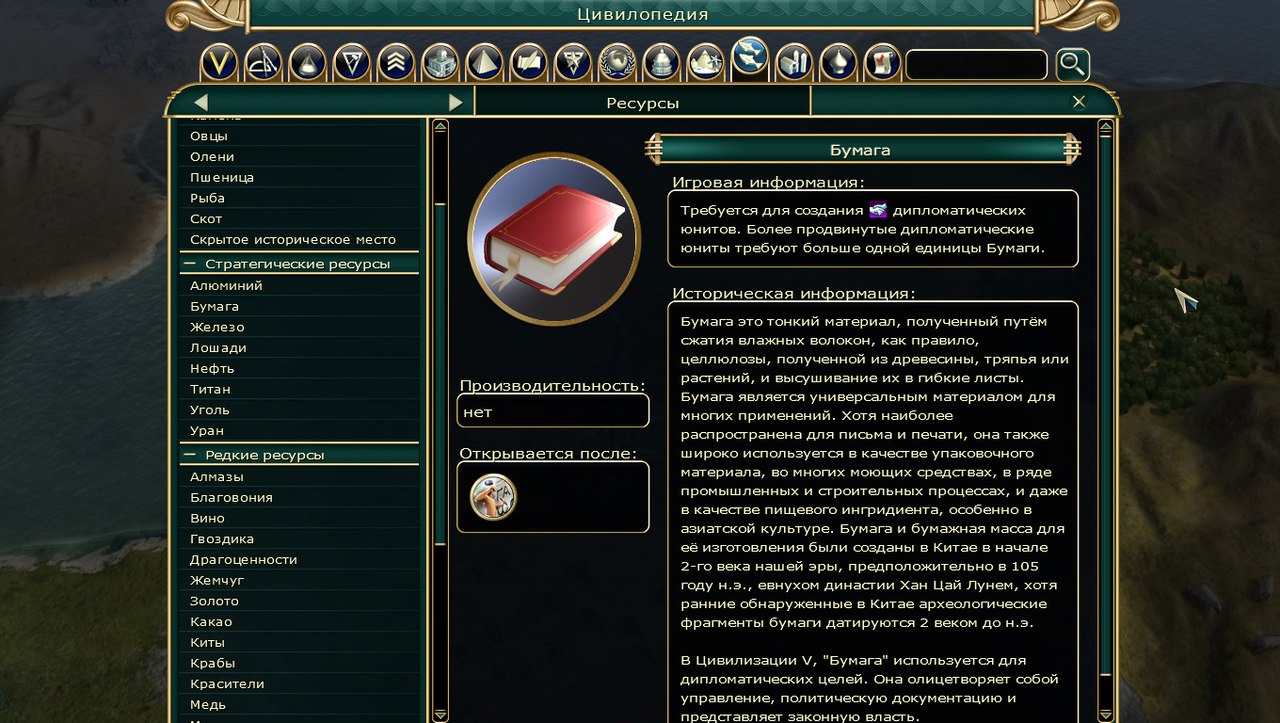Click the magnifying glass search button

coord(1072,65)
